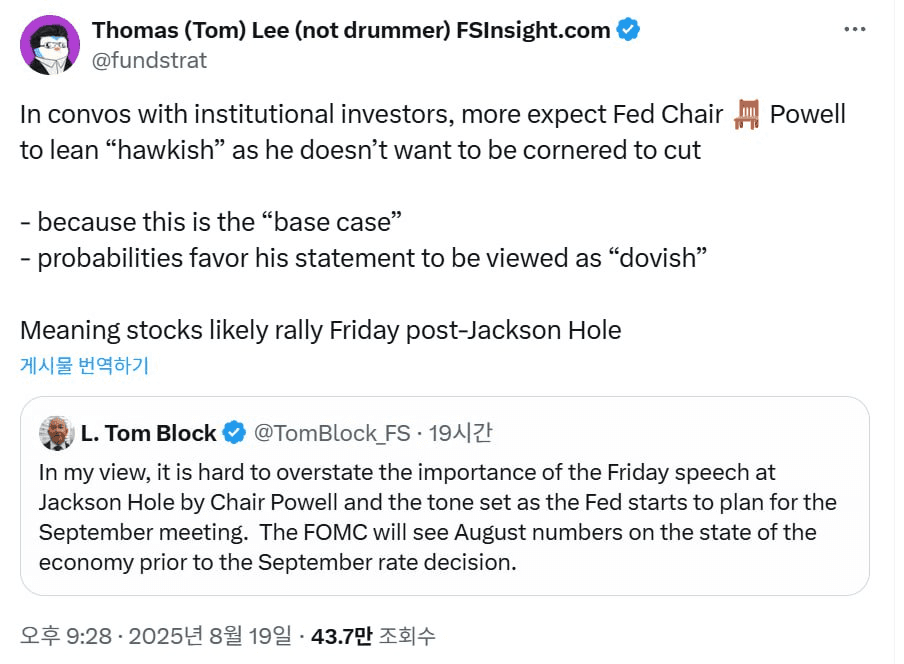Click the 'base case' bullet line
The image size is (904, 664).
click(211, 222)
